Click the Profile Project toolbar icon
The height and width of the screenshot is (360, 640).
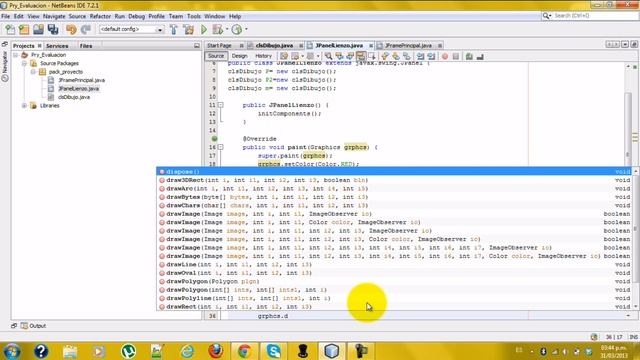pos(237,29)
